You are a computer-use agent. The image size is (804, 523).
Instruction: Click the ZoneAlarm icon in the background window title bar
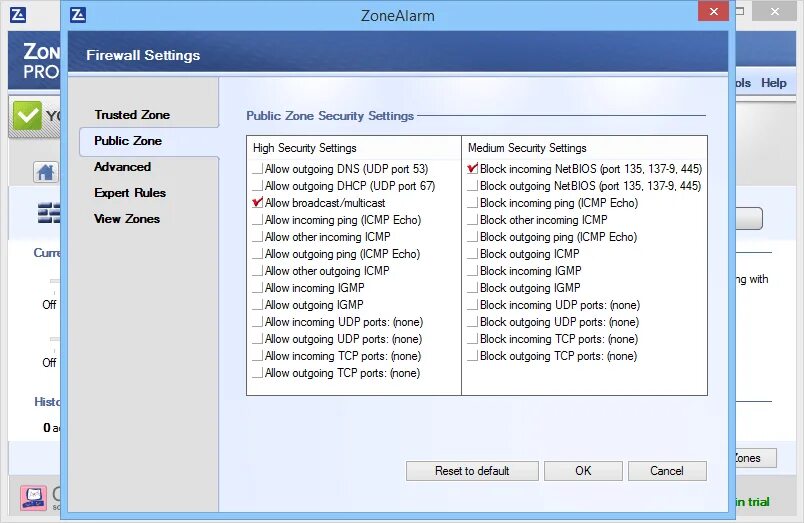tap(18, 15)
